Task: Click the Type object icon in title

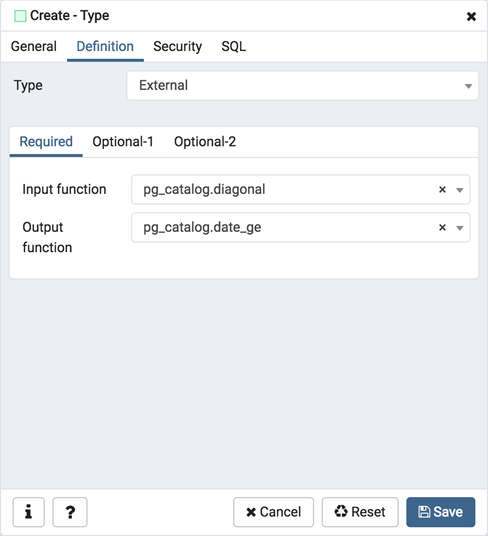Action: (20, 16)
